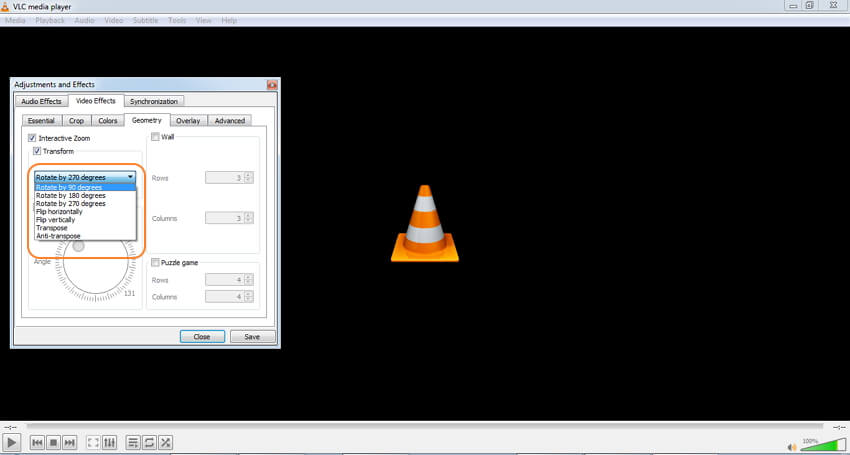Screen dimensions: 850x455
Task: Enable the Puzzle game checkbox
Action: tap(155, 262)
